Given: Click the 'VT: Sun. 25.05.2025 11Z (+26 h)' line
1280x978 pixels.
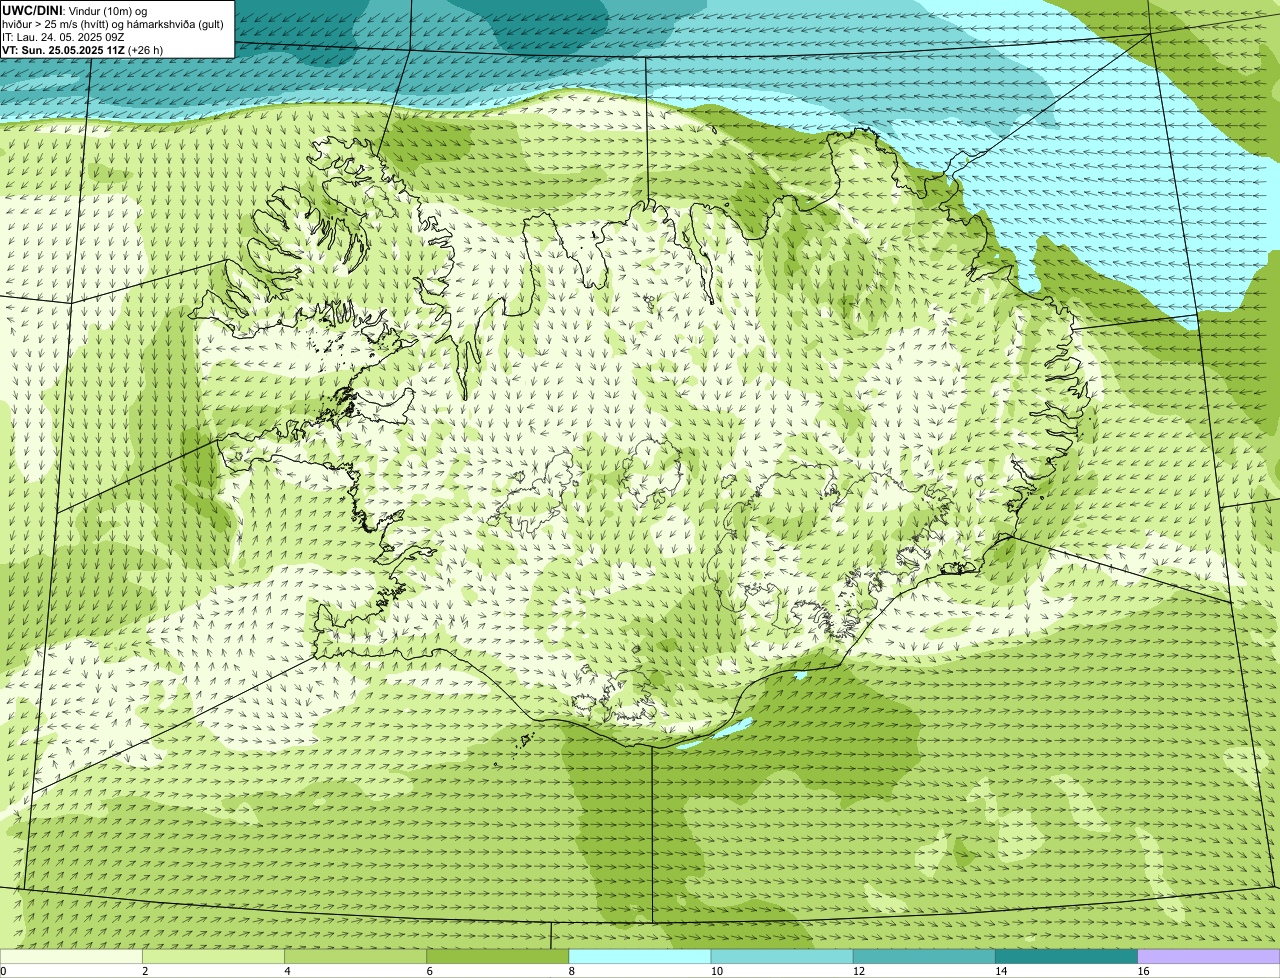Looking at the screenshot, I should (83, 49).
